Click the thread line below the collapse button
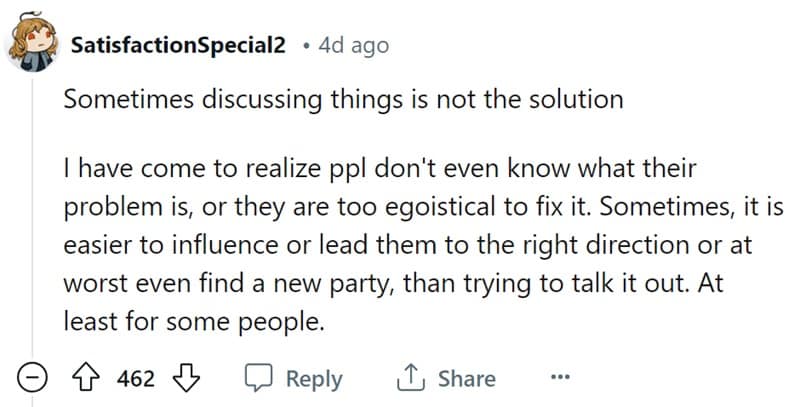The image size is (800, 407). 34,401
